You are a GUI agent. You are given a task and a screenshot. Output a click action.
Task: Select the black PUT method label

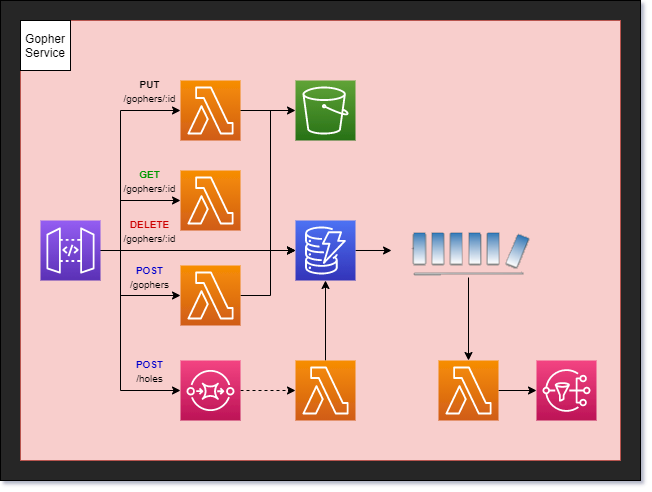coord(149,85)
